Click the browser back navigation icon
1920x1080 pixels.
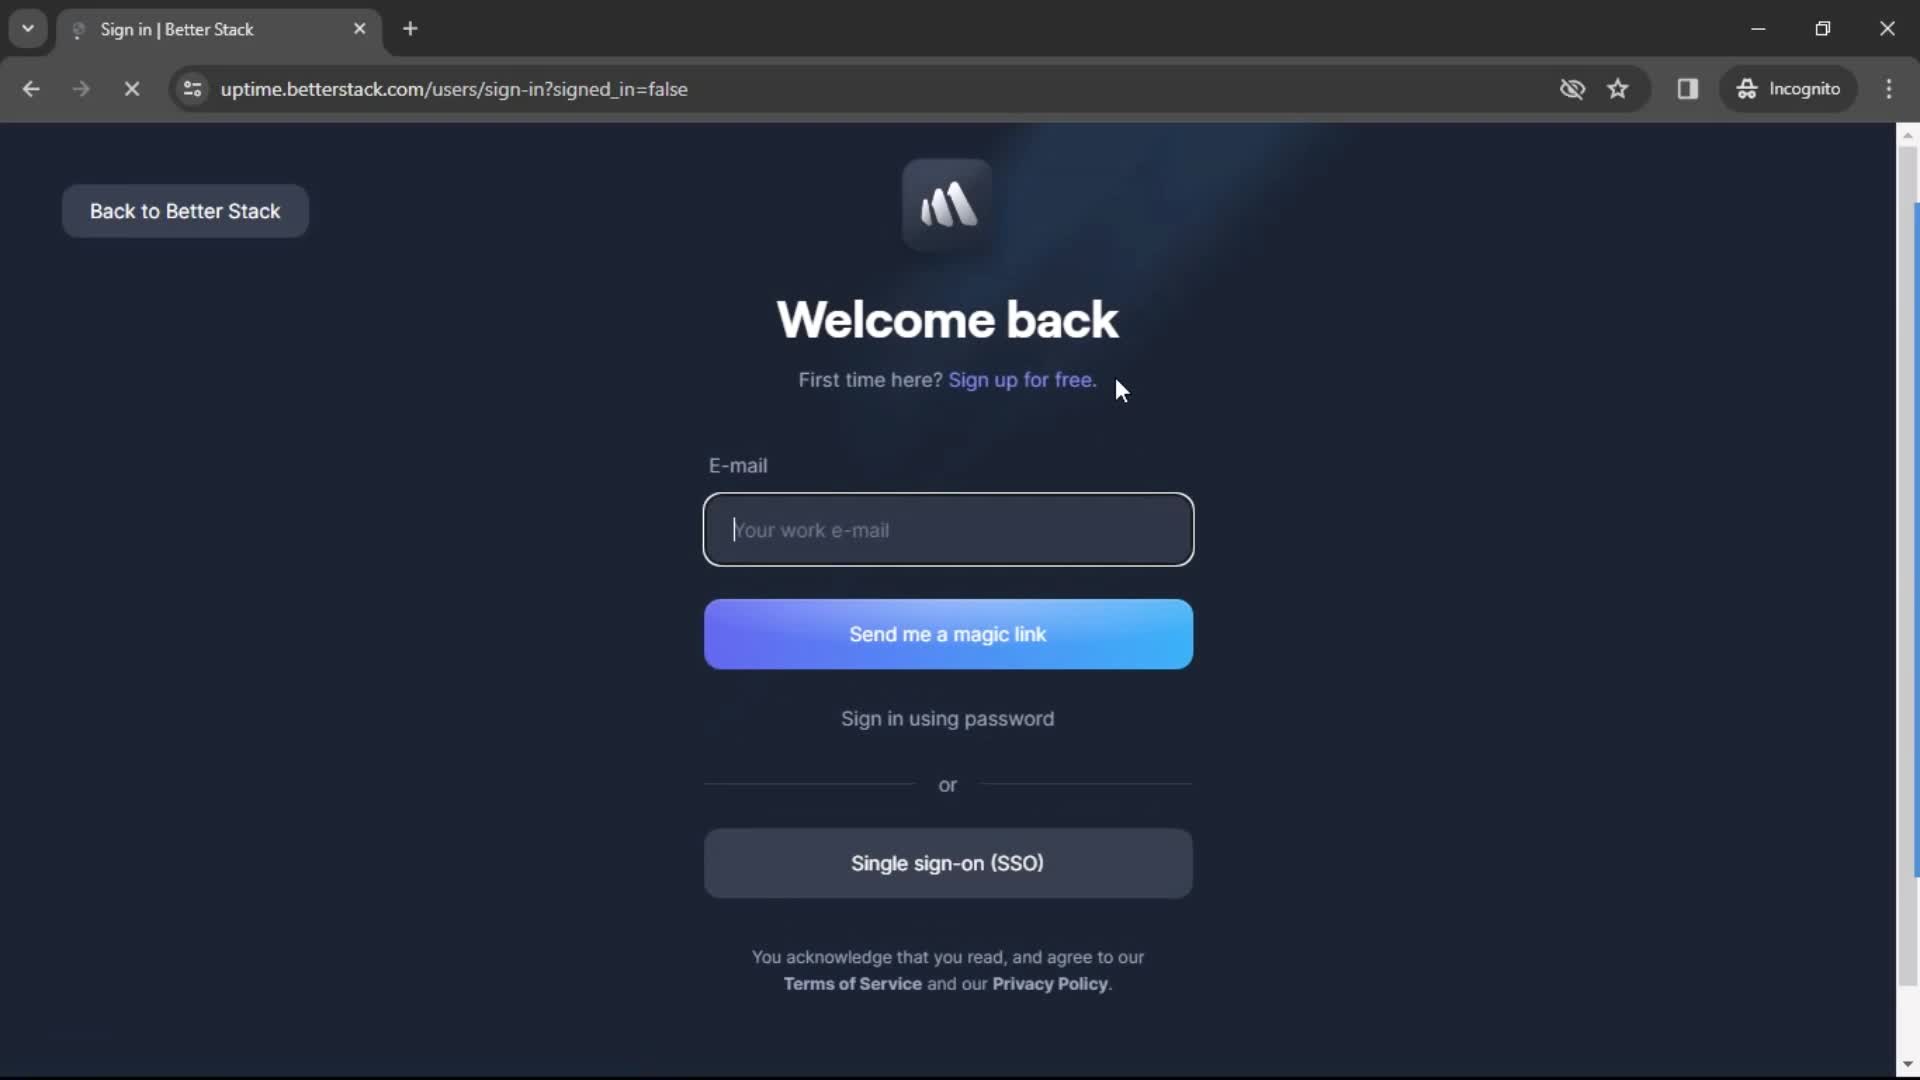(x=32, y=88)
